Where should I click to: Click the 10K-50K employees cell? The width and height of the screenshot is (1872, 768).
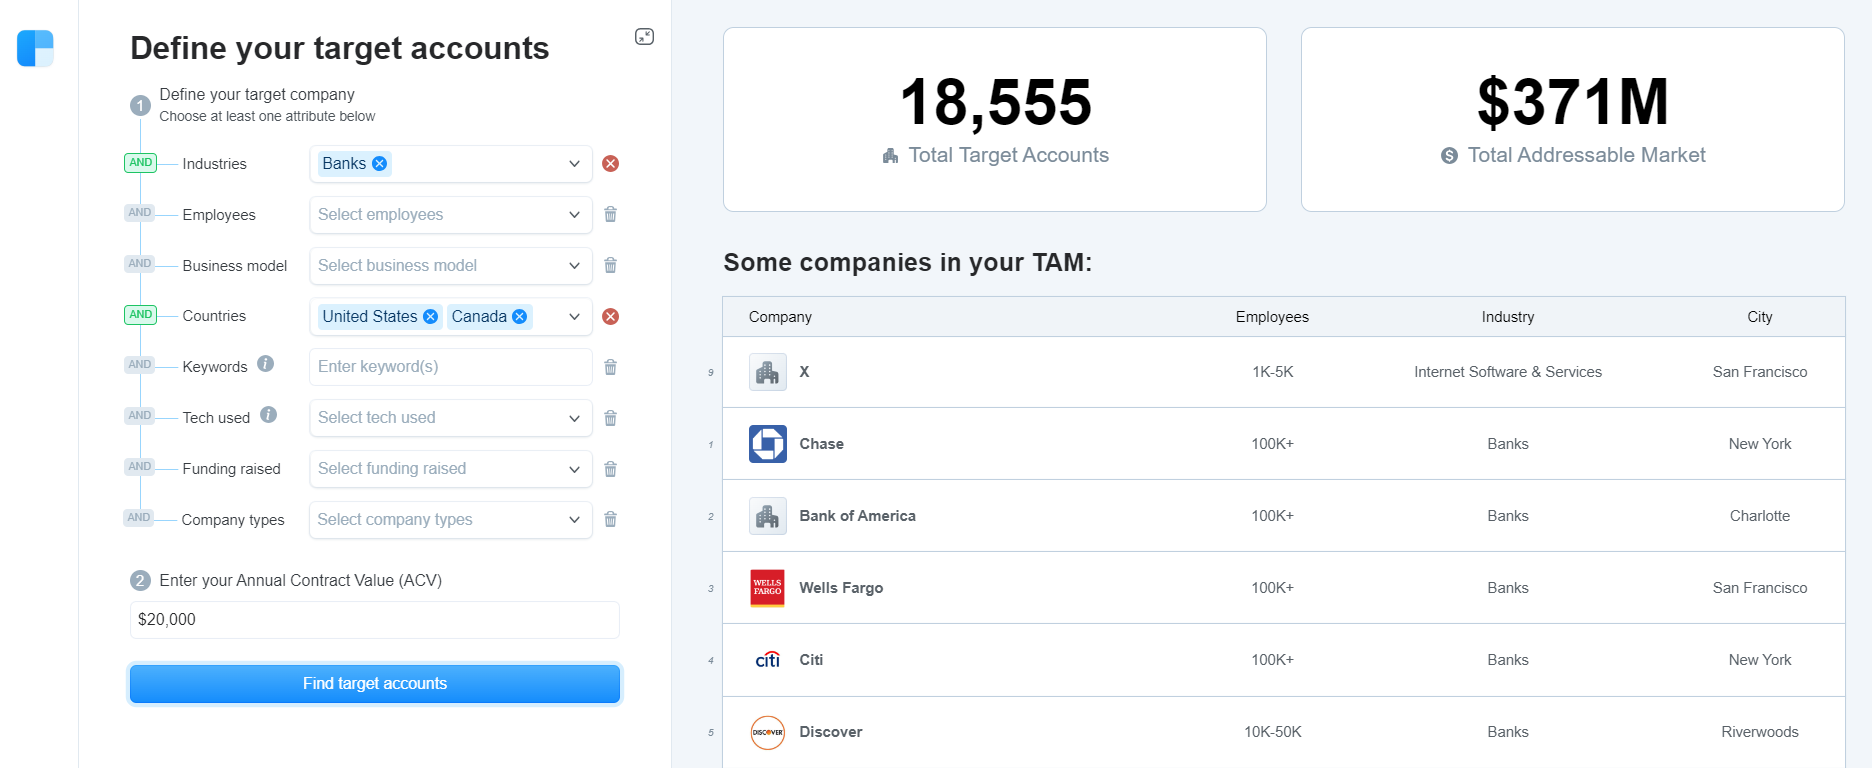tap(1273, 732)
